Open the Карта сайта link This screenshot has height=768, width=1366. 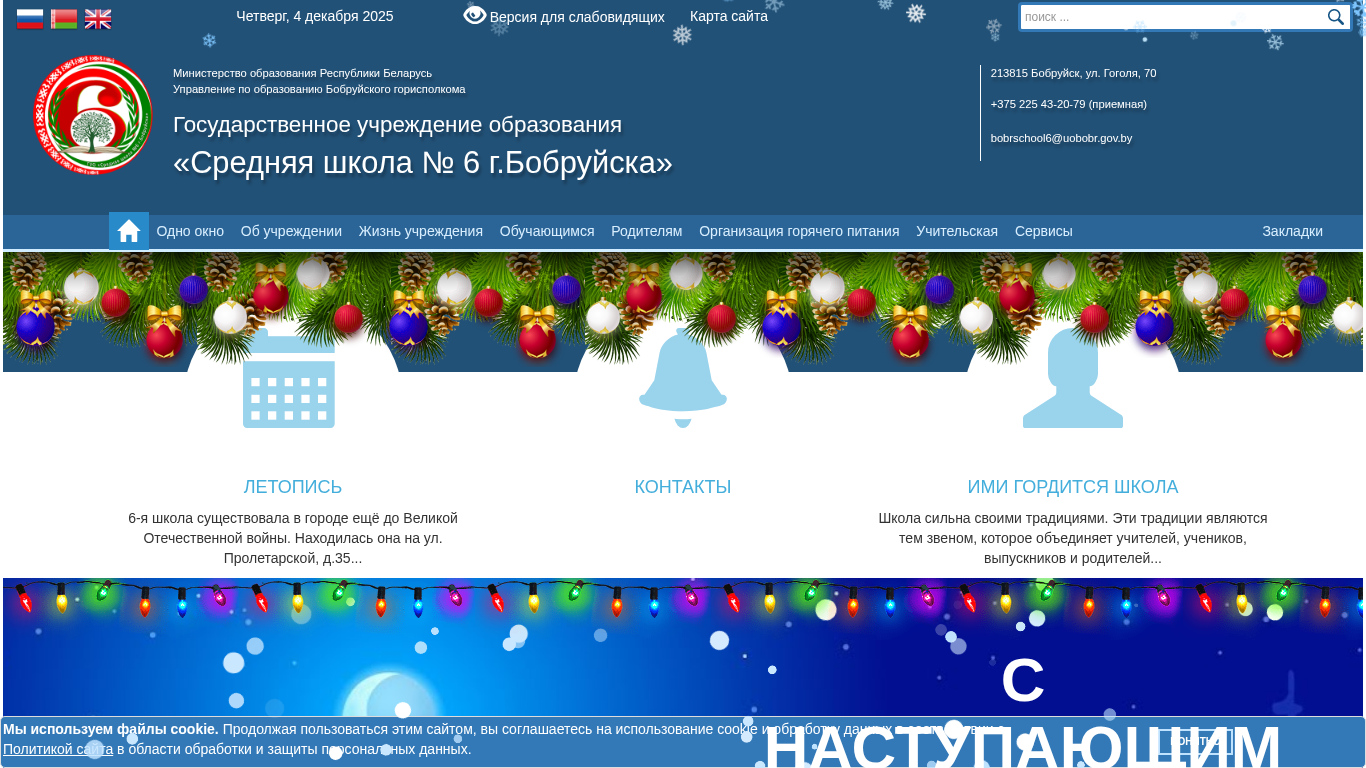pyautogui.click(x=729, y=16)
